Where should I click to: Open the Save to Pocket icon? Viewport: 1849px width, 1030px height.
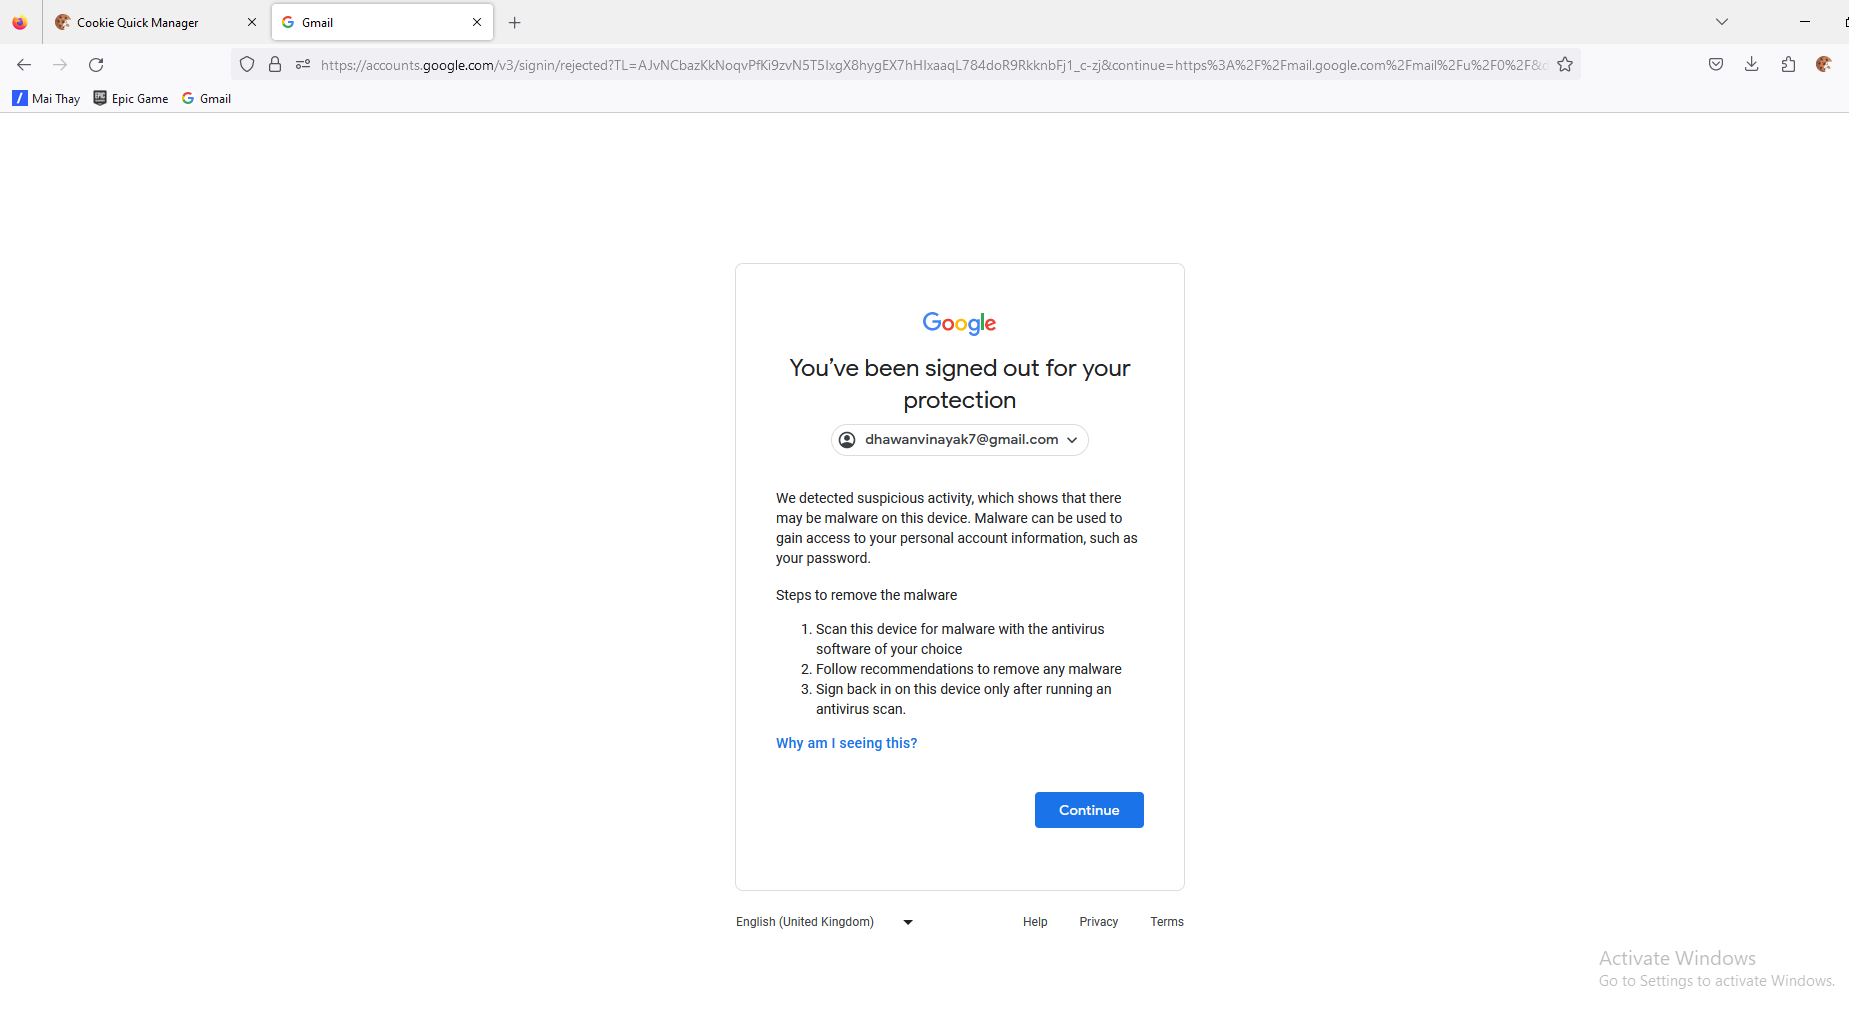[1716, 65]
